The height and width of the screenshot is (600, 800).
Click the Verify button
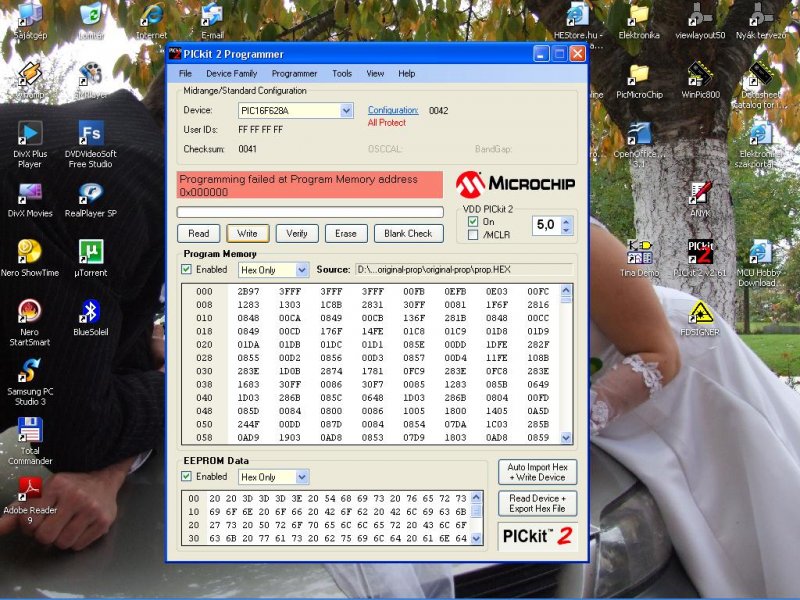(x=297, y=234)
